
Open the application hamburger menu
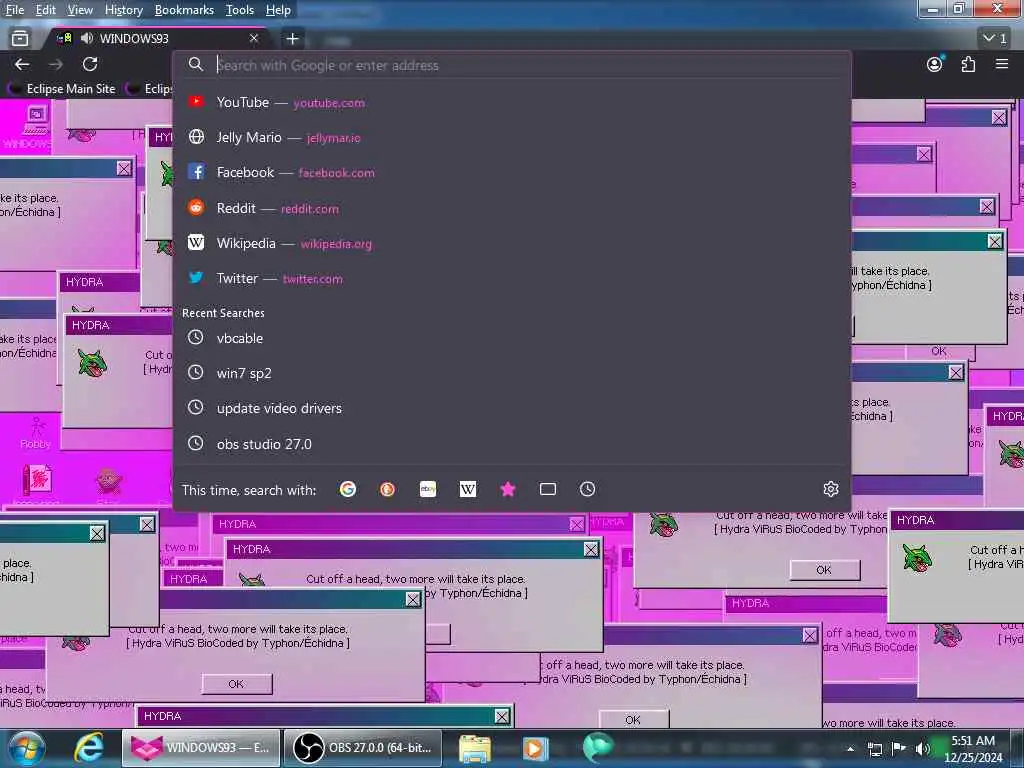coord(1002,64)
